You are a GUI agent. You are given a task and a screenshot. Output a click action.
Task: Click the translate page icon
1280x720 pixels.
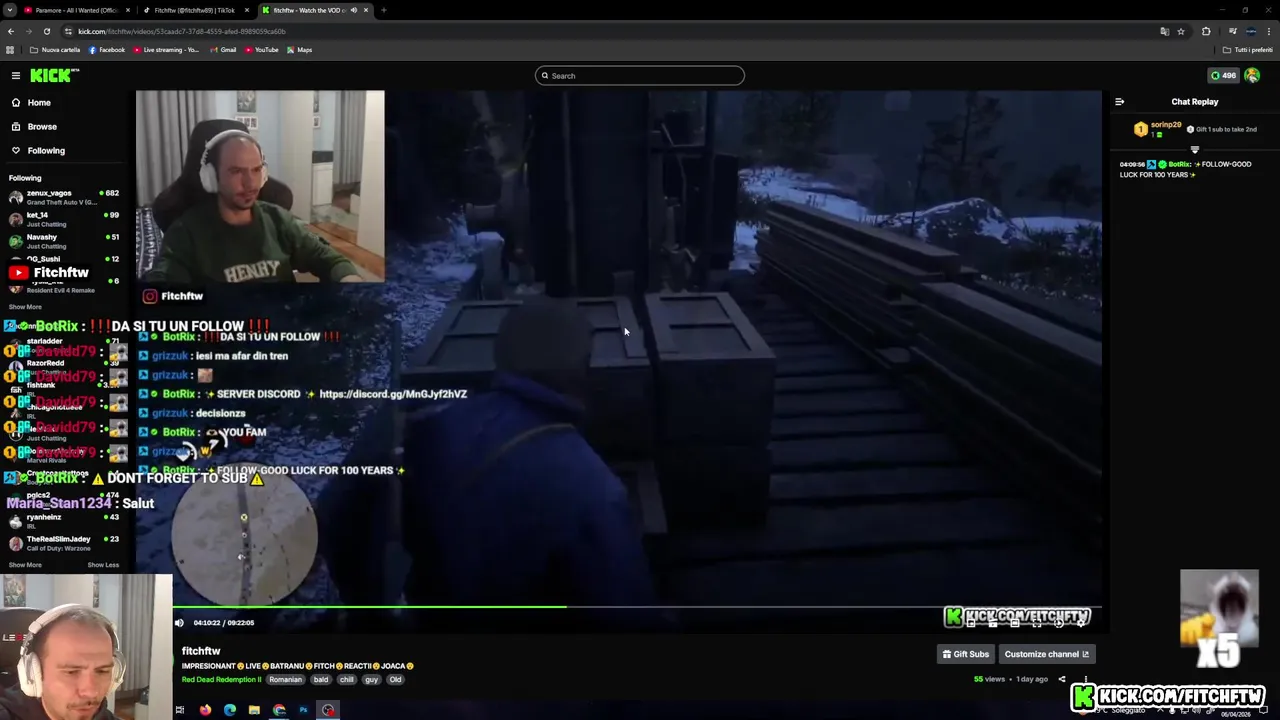1164,31
